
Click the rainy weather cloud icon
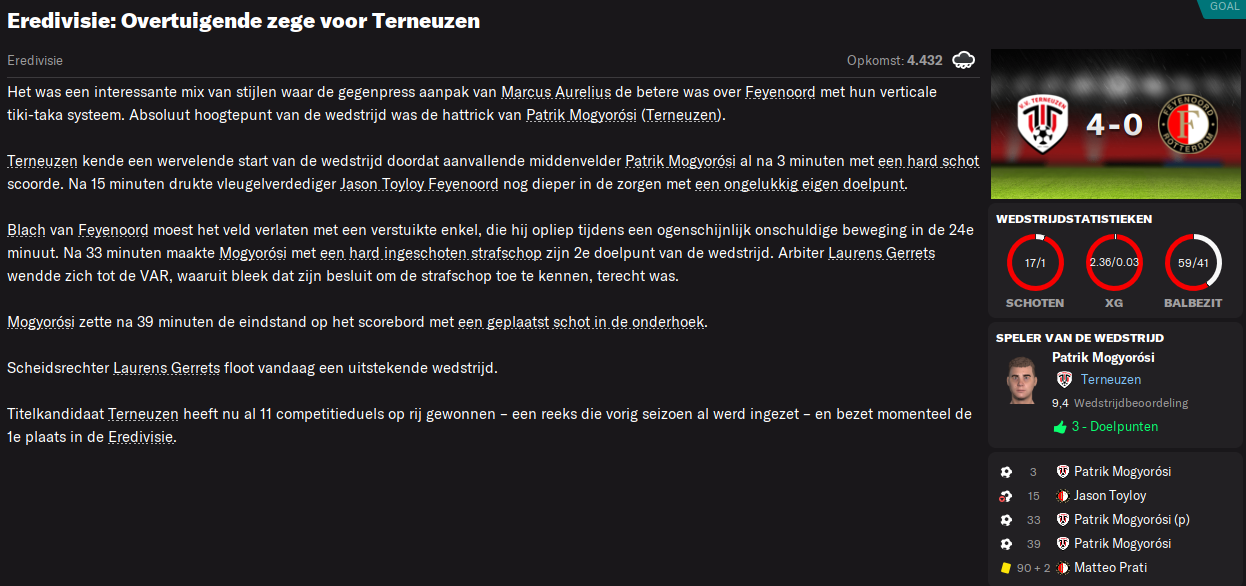(x=964, y=60)
